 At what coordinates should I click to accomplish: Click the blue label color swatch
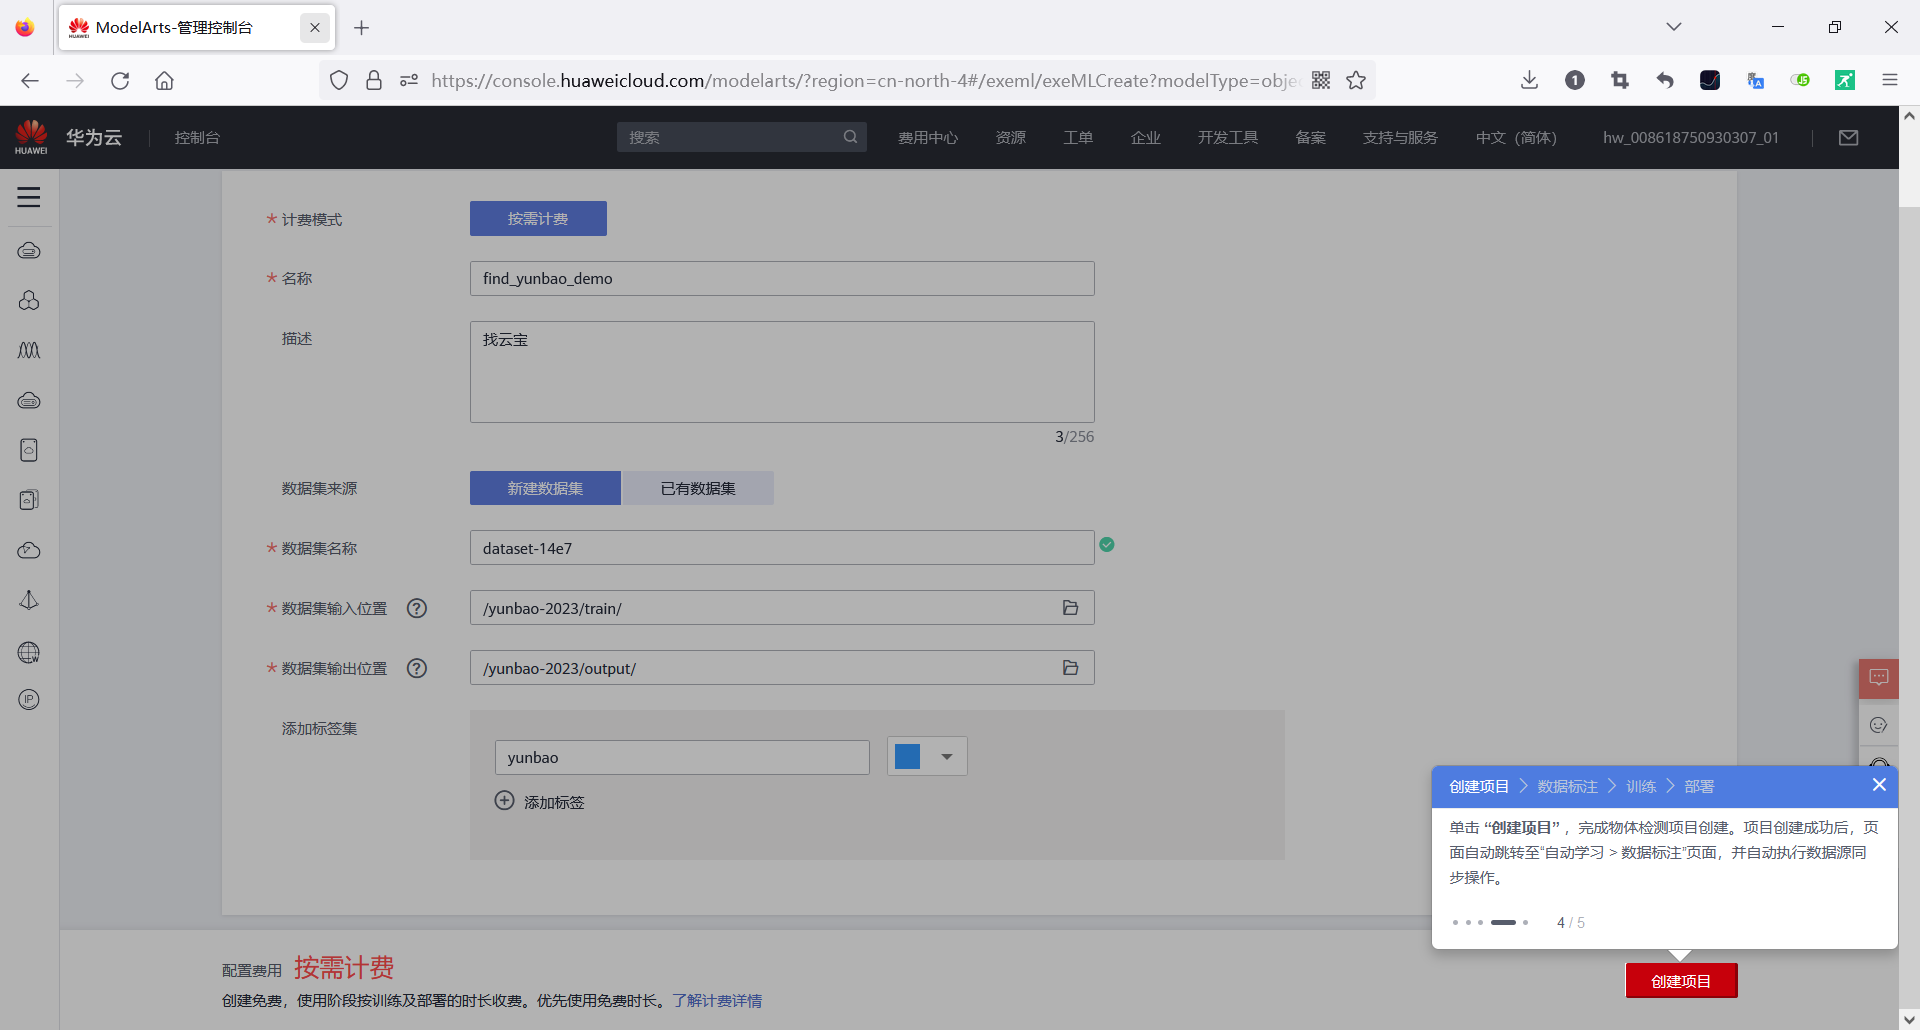(x=908, y=757)
